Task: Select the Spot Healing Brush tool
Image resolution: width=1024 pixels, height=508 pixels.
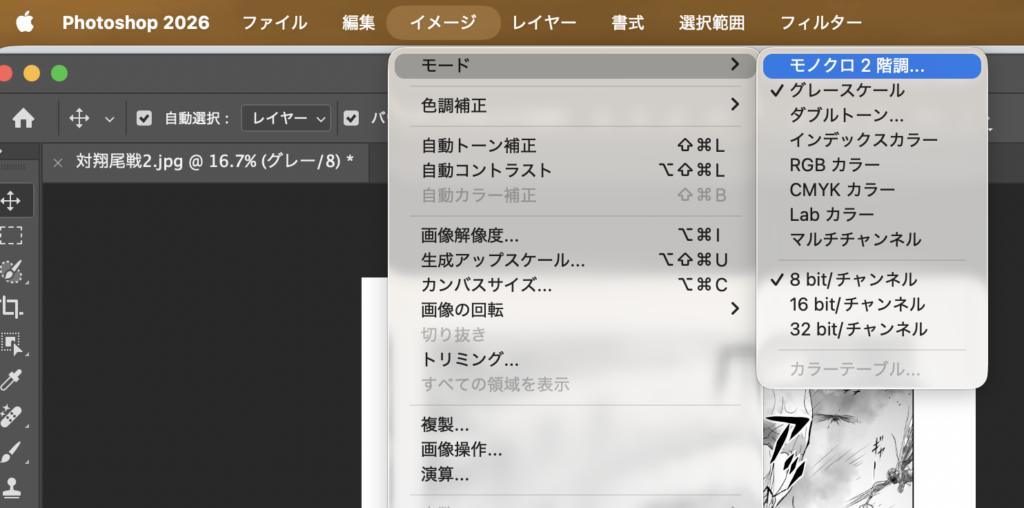Action: coord(12,415)
